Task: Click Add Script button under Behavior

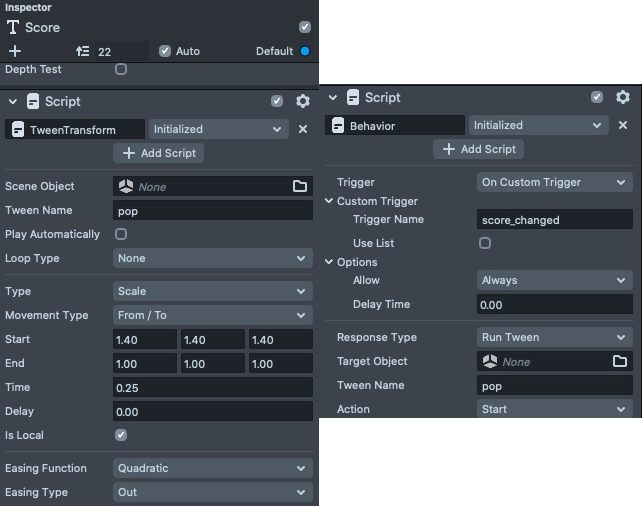Action: tap(478, 149)
